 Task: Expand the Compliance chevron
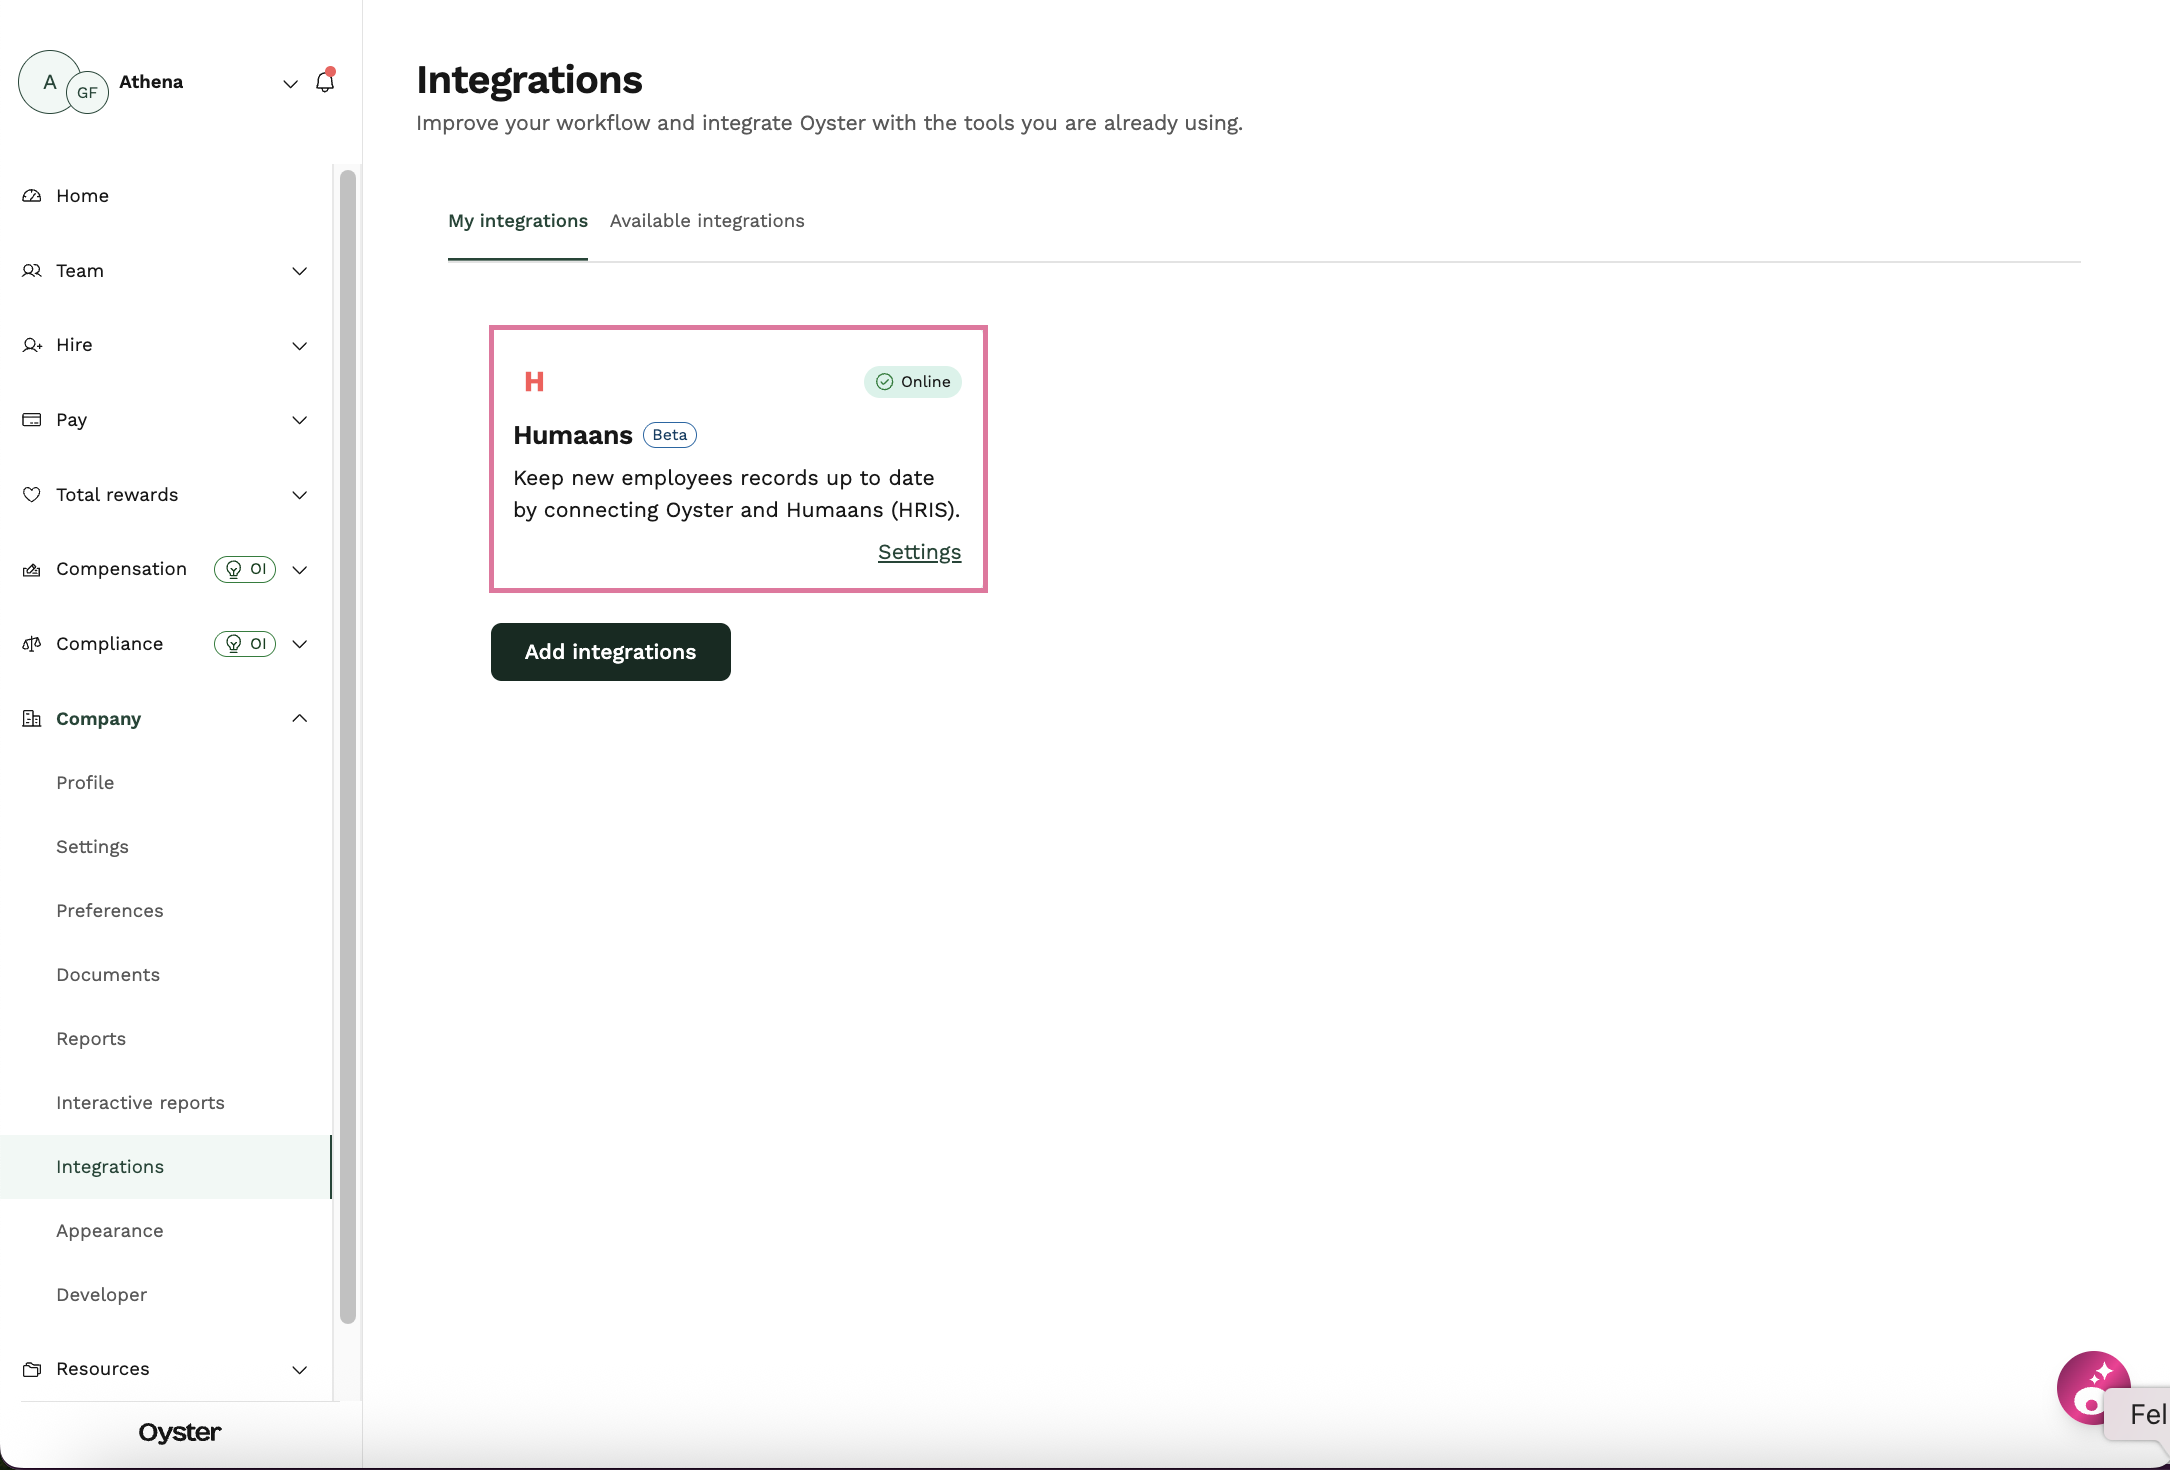pyautogui.click(x=299, y=644)
